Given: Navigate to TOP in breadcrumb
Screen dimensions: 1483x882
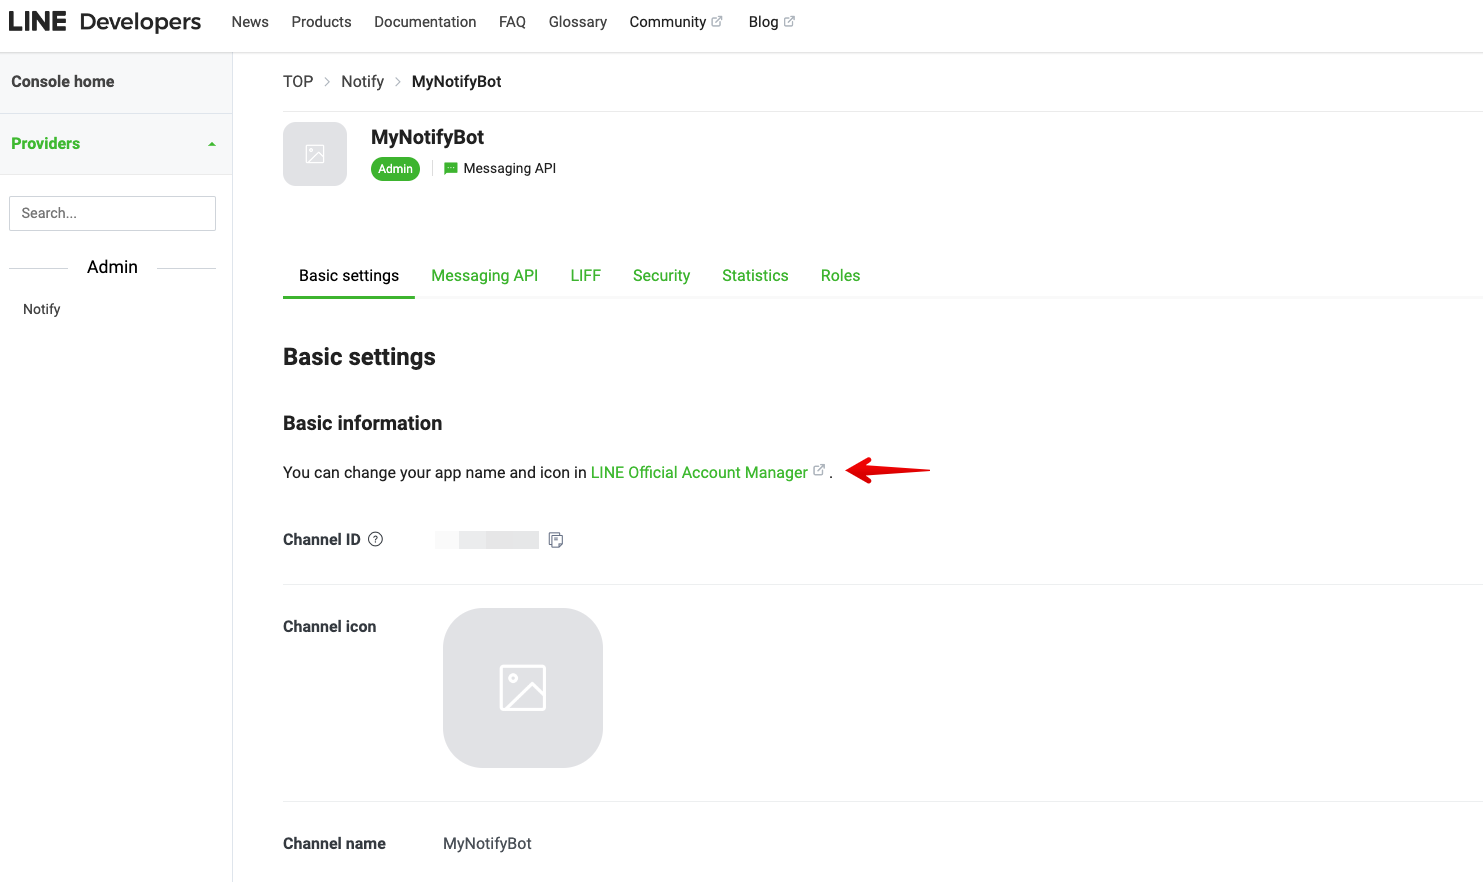Looking at the screenshot, I should tap(298, 82).
